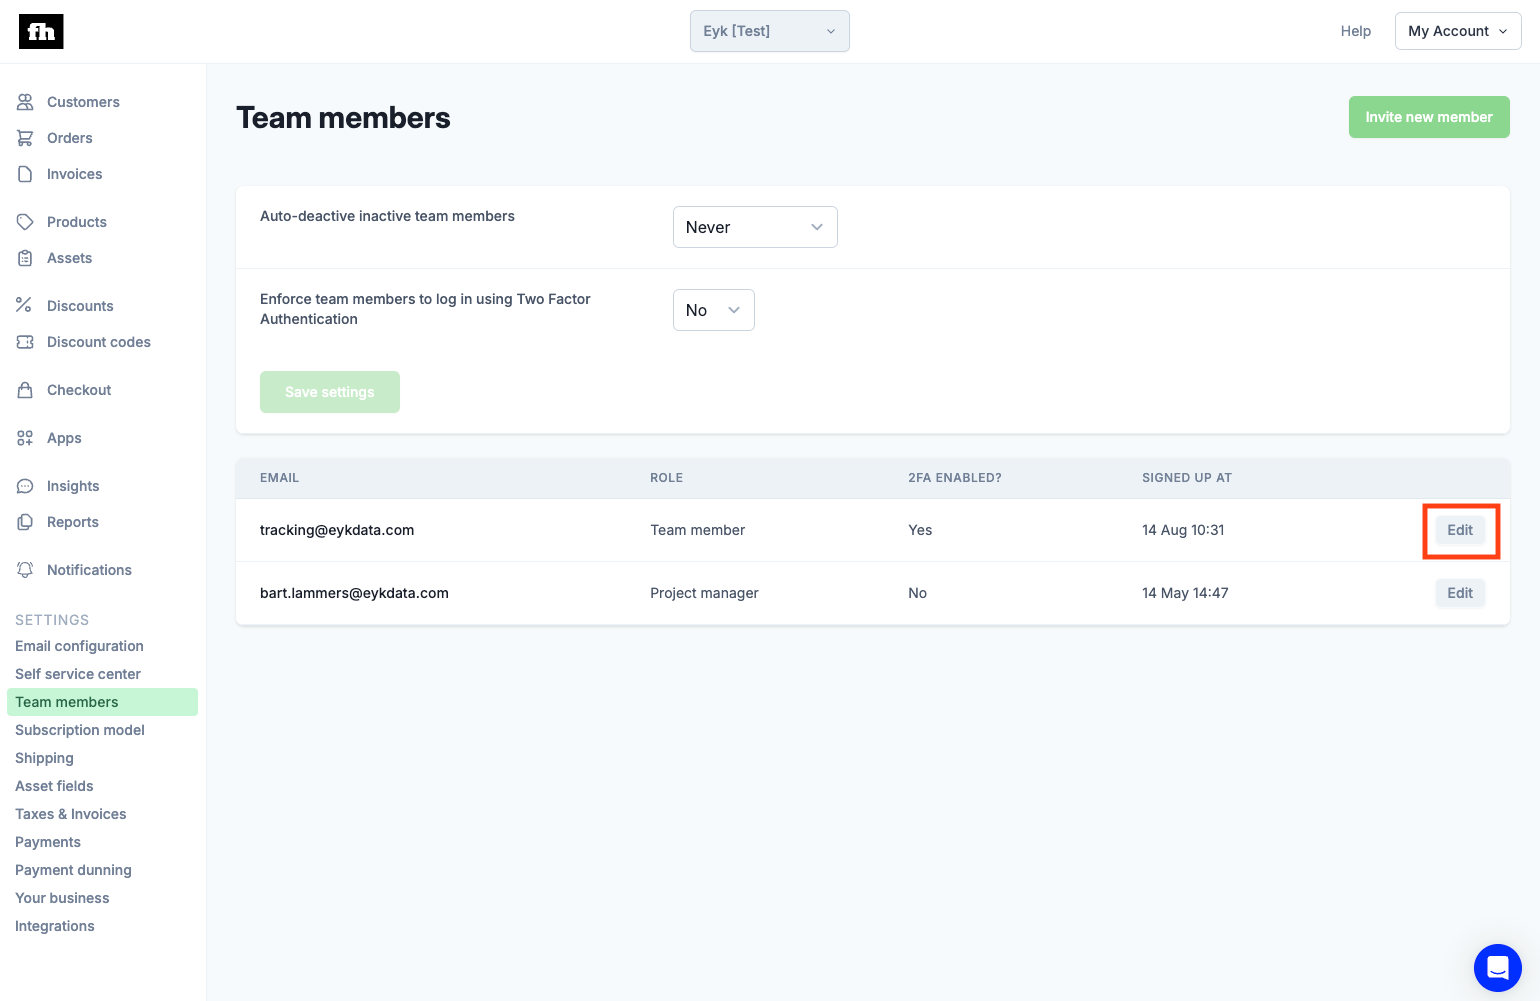The width and height of the screenshot is (1540, 1001).
Task: Click the Checkout lock icon
Action: point(25,390)
